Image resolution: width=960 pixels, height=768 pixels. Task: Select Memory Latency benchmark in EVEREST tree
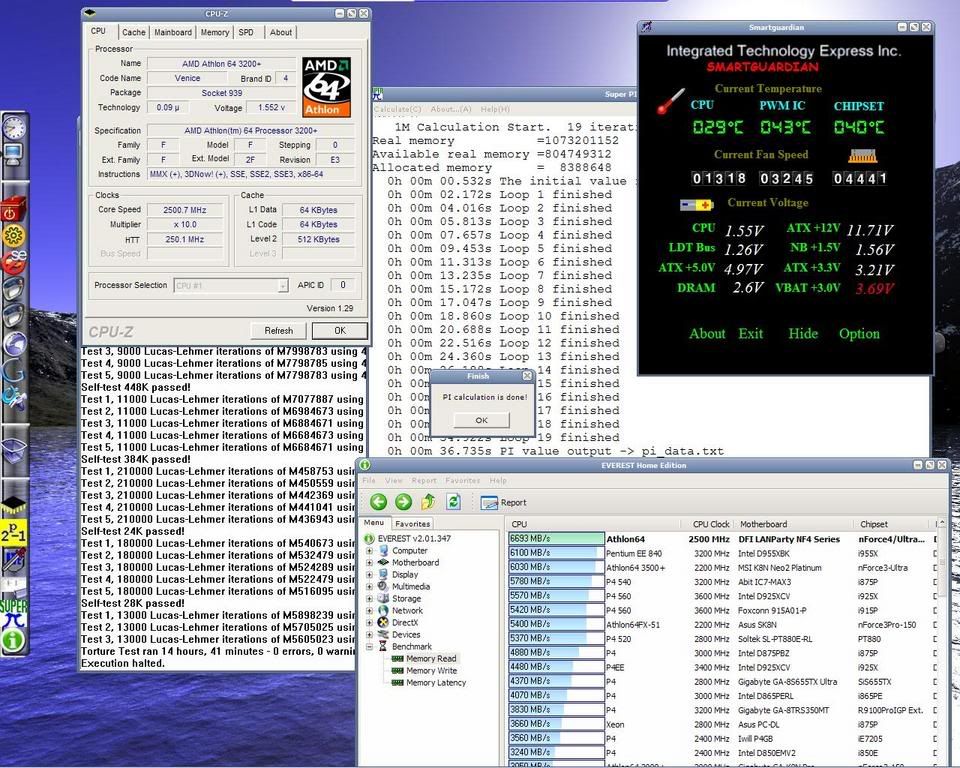[x=435, y=682]
